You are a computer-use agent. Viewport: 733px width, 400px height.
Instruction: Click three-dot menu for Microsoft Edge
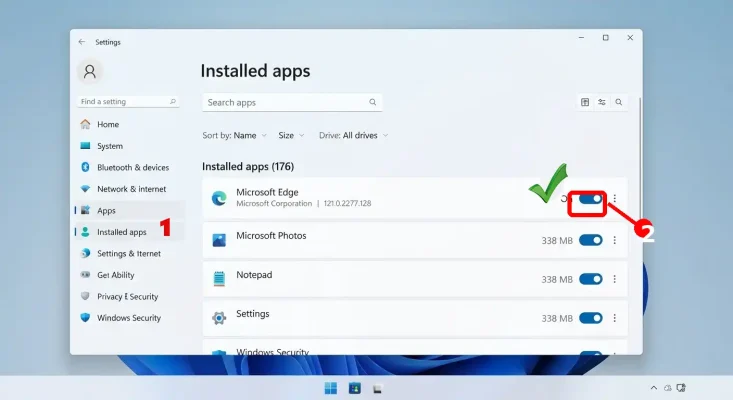pos(615,199)
